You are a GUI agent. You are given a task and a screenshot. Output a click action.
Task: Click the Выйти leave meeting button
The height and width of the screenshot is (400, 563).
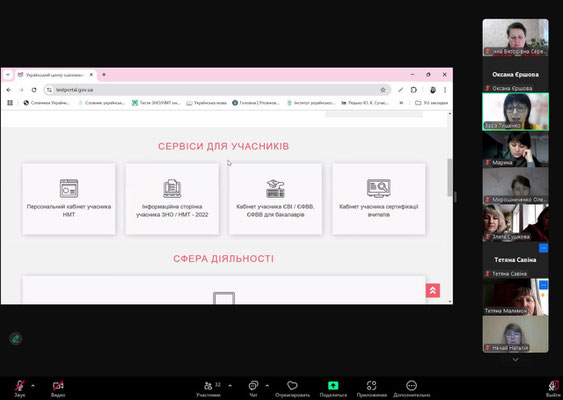[x=554, y=389]
